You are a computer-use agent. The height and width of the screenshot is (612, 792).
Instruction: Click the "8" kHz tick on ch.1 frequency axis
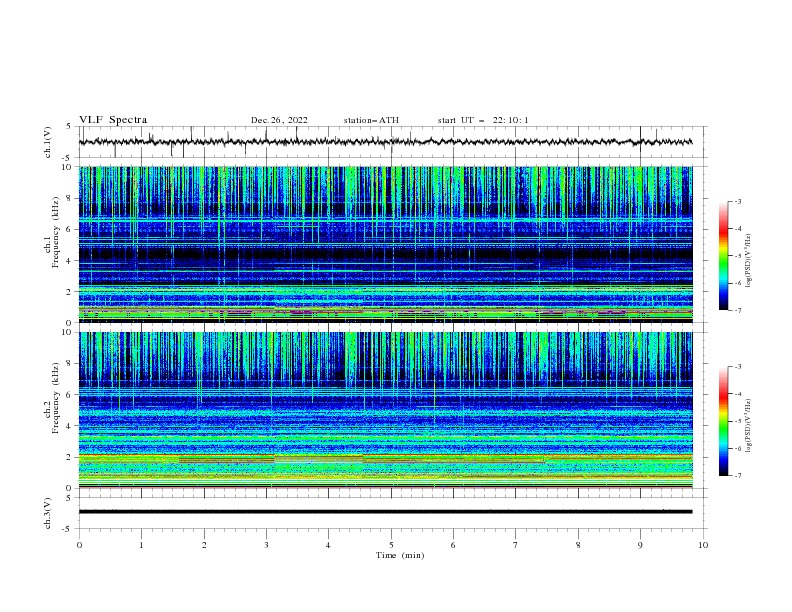[70, 198]
